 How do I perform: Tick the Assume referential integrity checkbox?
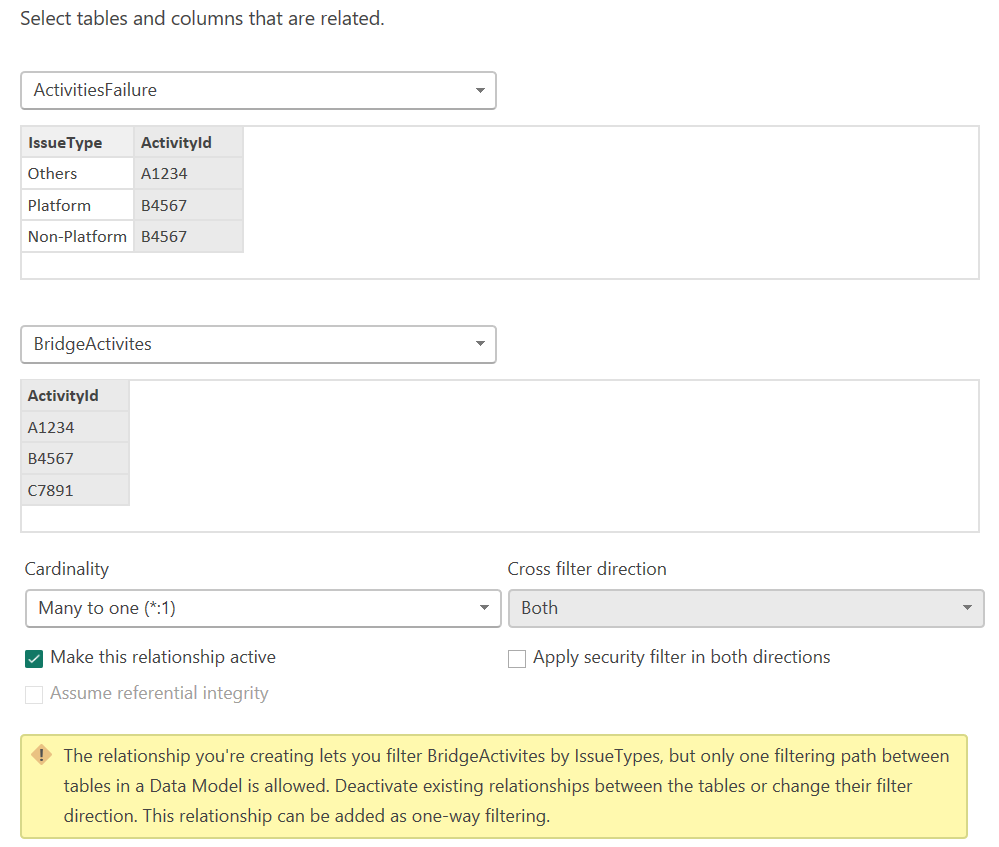tap(34, 695)
